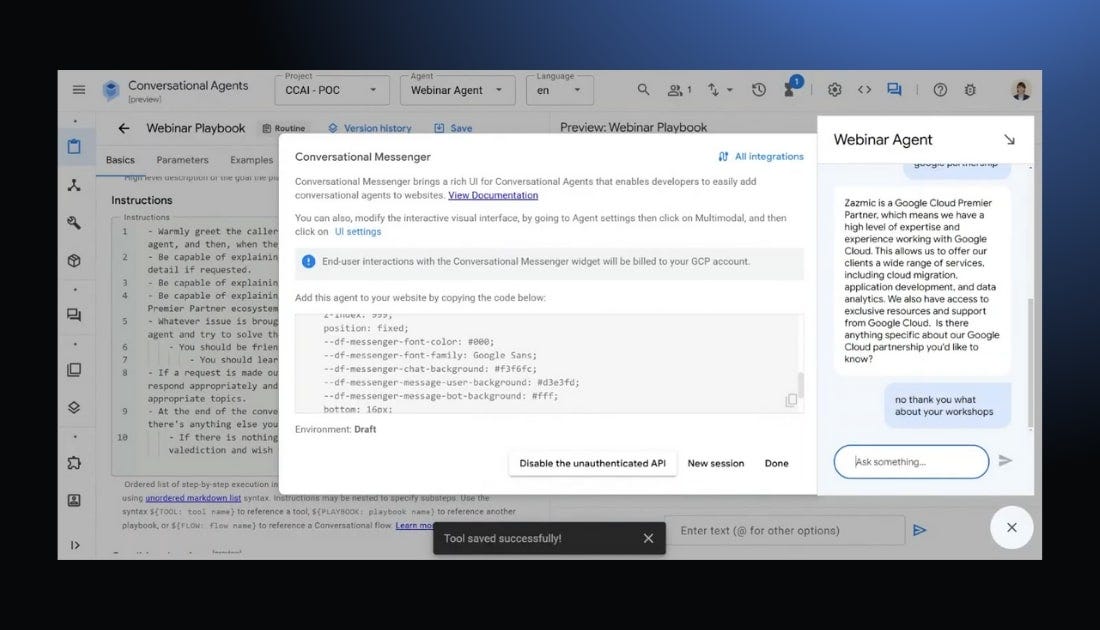Open the Flows sidebar icon
1100x630 pixels.
74,185
